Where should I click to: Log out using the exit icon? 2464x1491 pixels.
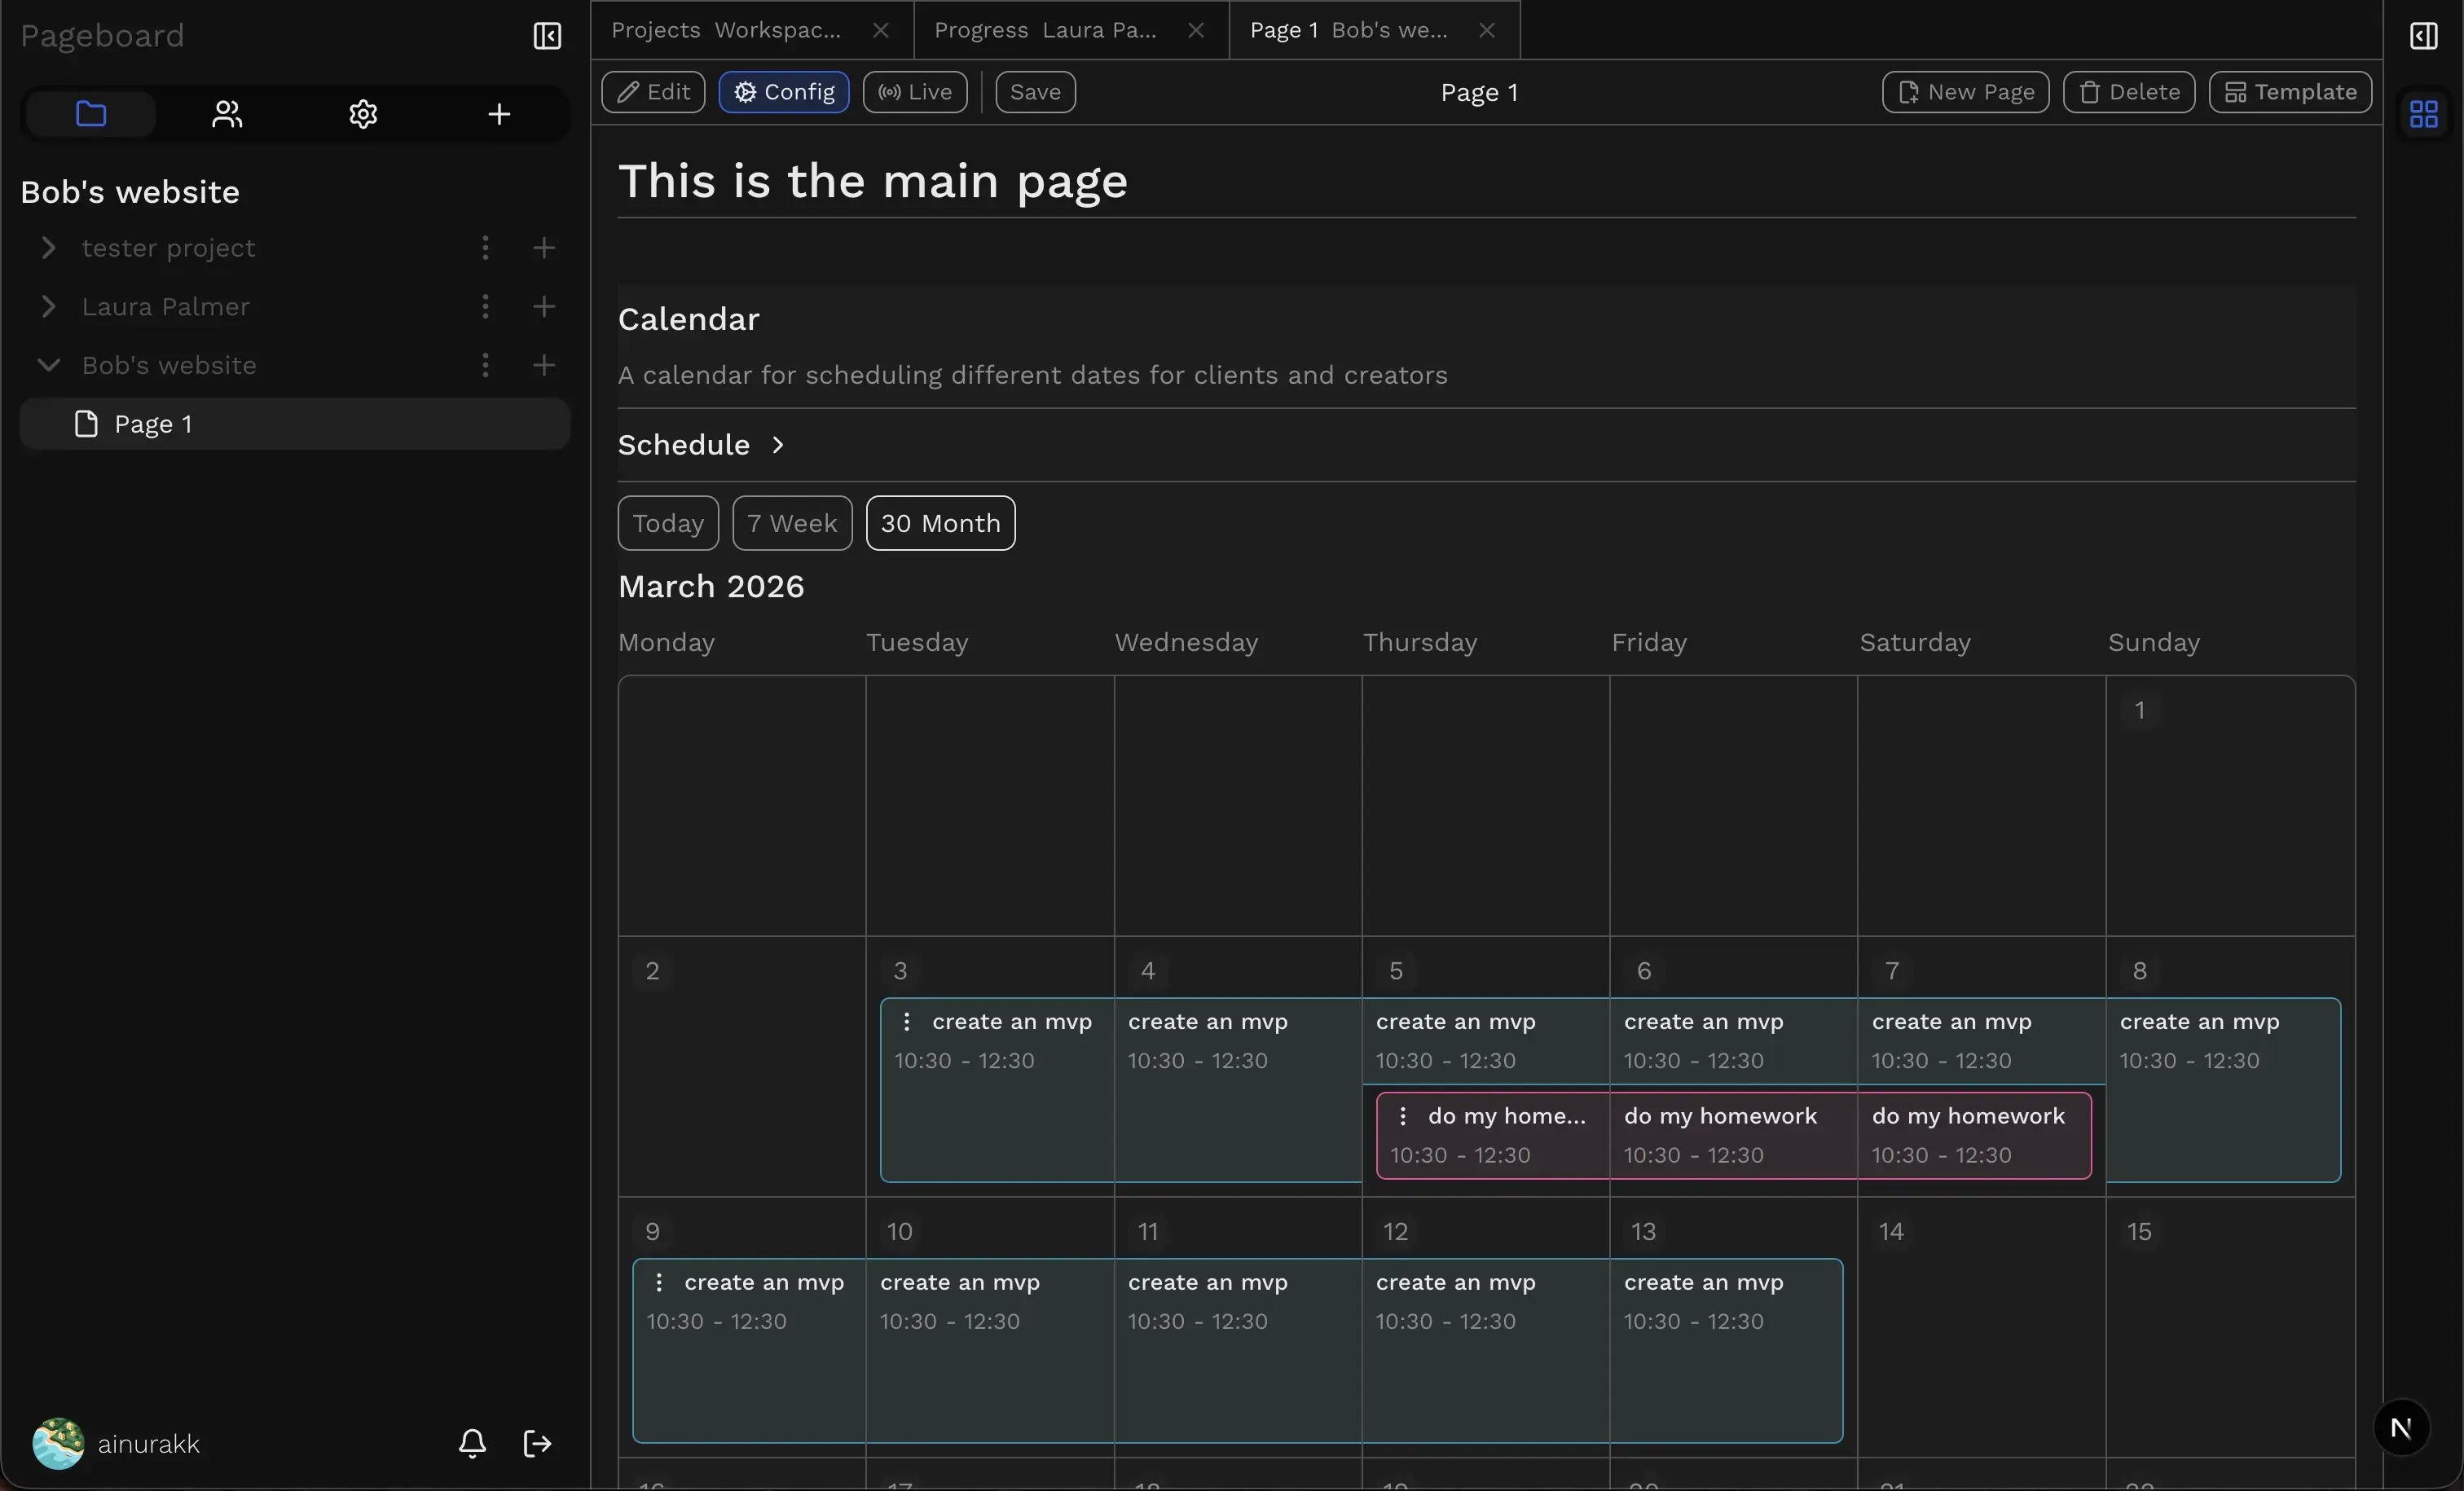(537, 1442)
